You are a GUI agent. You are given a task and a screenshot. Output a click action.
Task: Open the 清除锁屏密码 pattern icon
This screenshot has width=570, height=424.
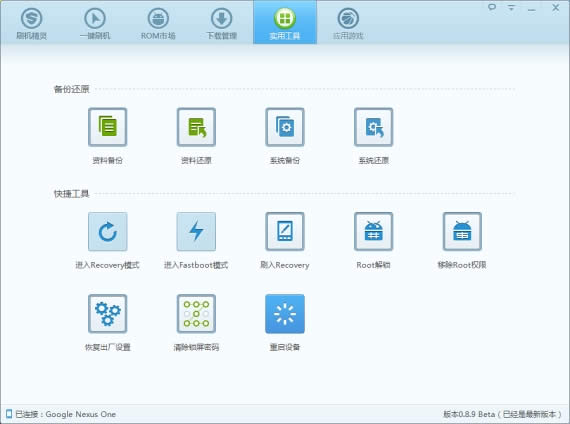click(x=196, y=314)
